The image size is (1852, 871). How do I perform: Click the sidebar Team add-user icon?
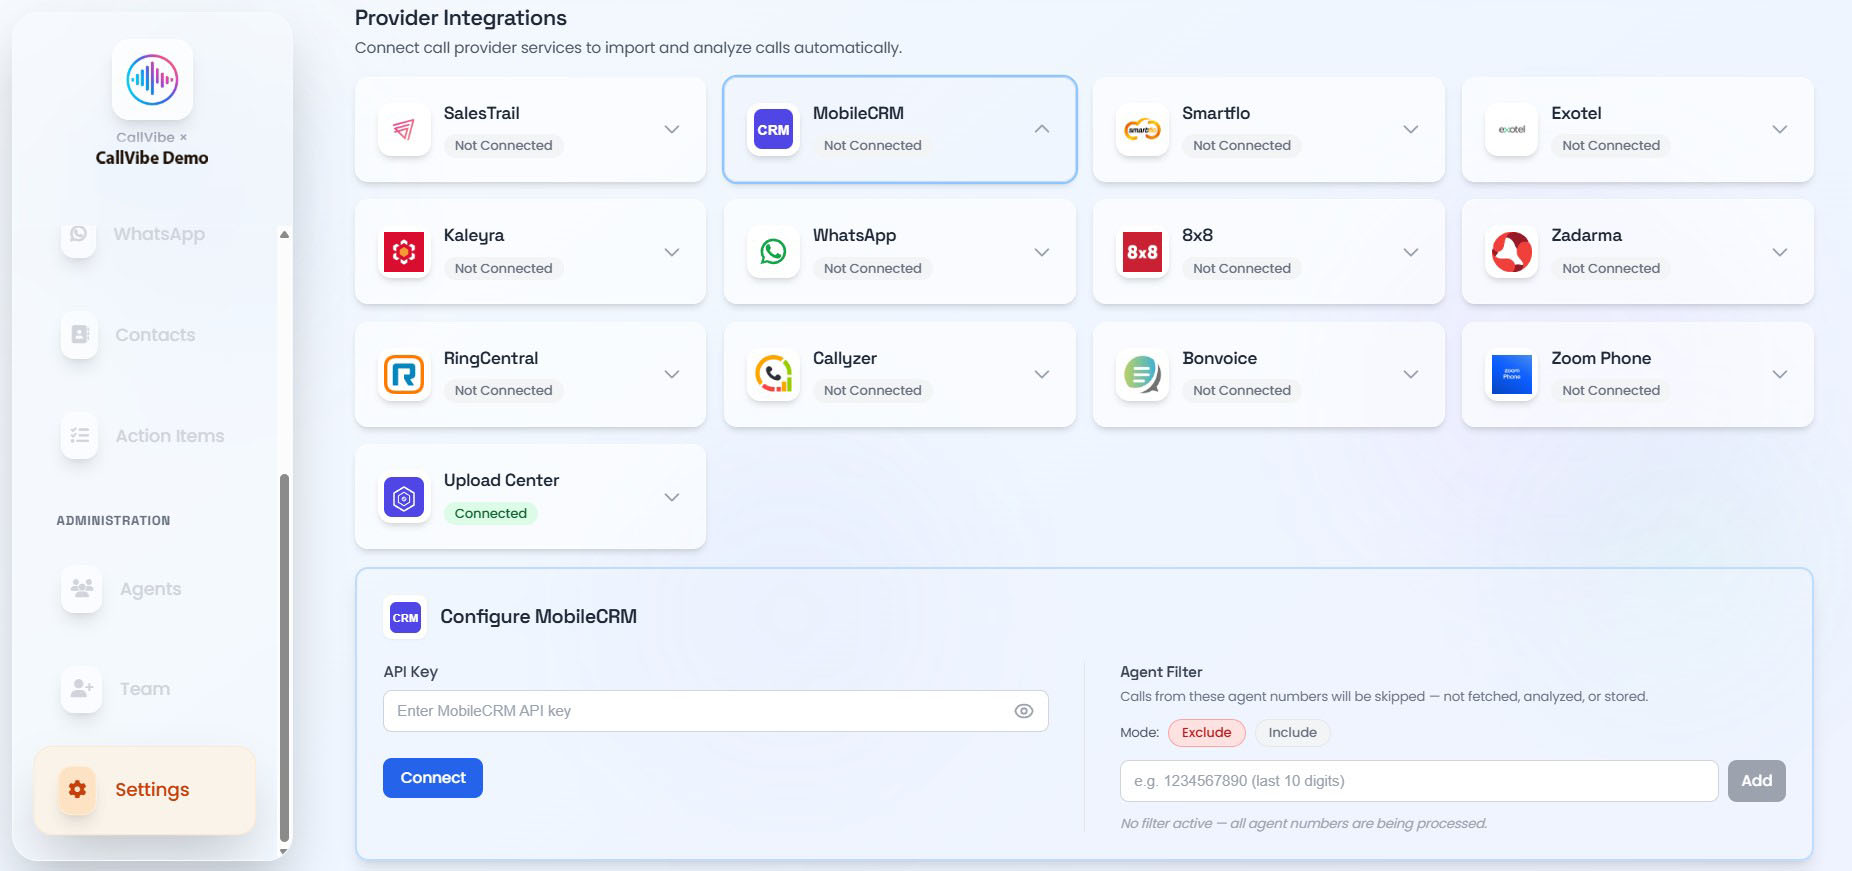point(82,689)
